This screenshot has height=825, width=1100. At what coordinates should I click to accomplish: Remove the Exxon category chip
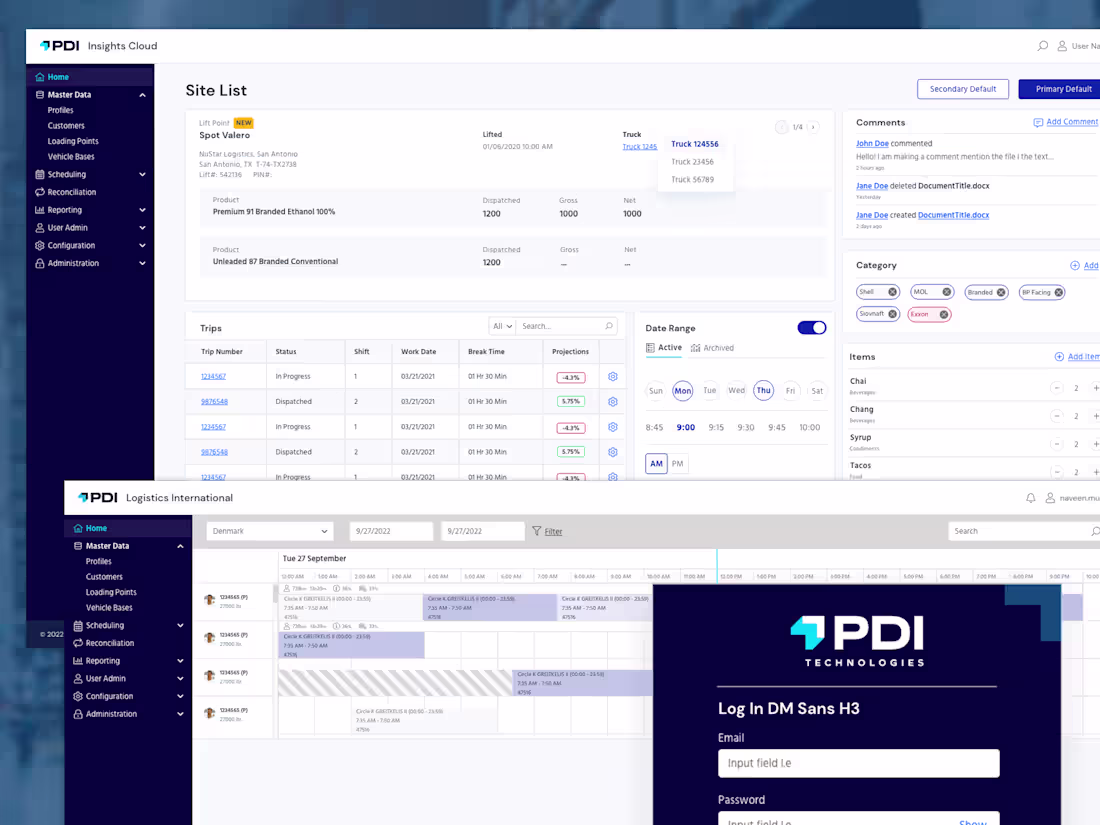click(943, 314)
